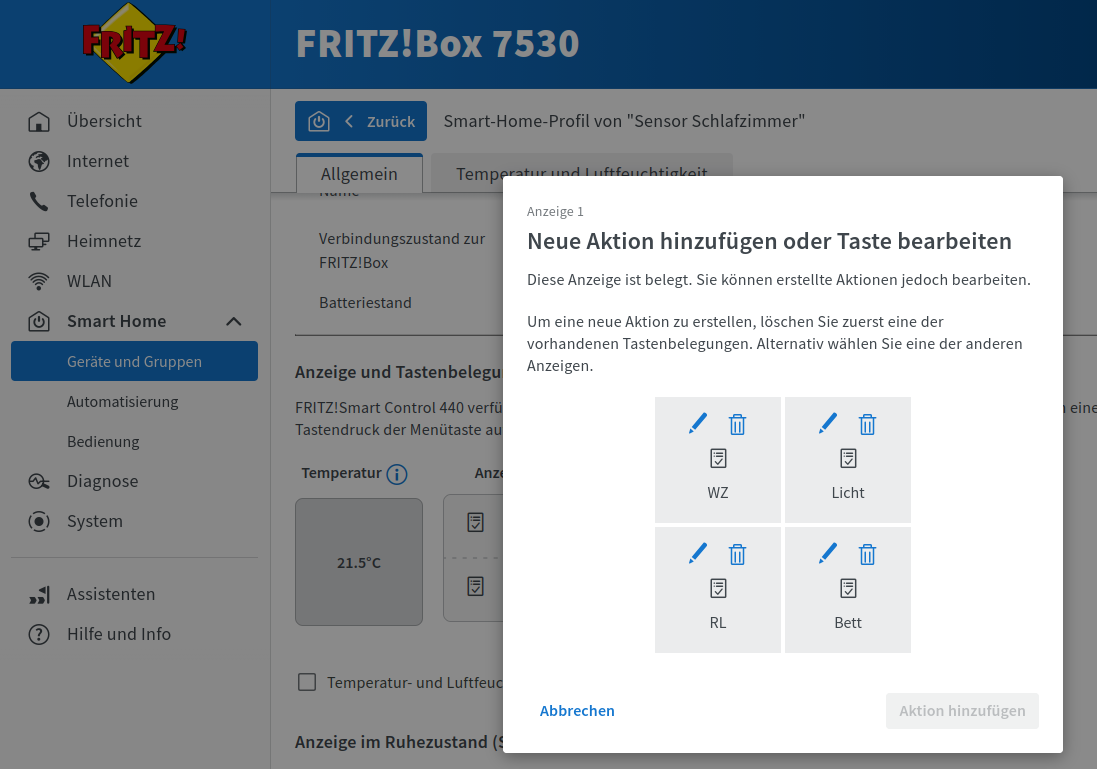Image resolution: width=1097 pixels, height=769 pixels.
Task: Delete the WZ button assignment
Action: click(x=737, y=424)
